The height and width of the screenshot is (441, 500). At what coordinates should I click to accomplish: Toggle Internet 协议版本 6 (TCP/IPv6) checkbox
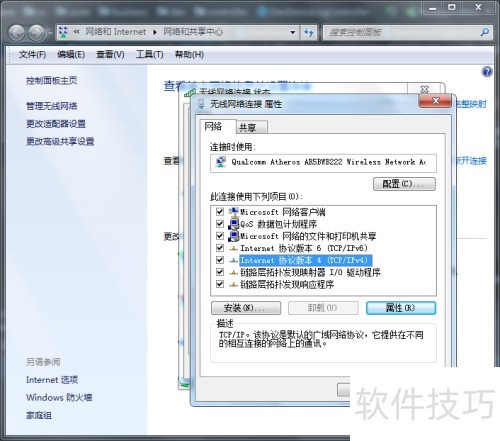click(220, 248)
